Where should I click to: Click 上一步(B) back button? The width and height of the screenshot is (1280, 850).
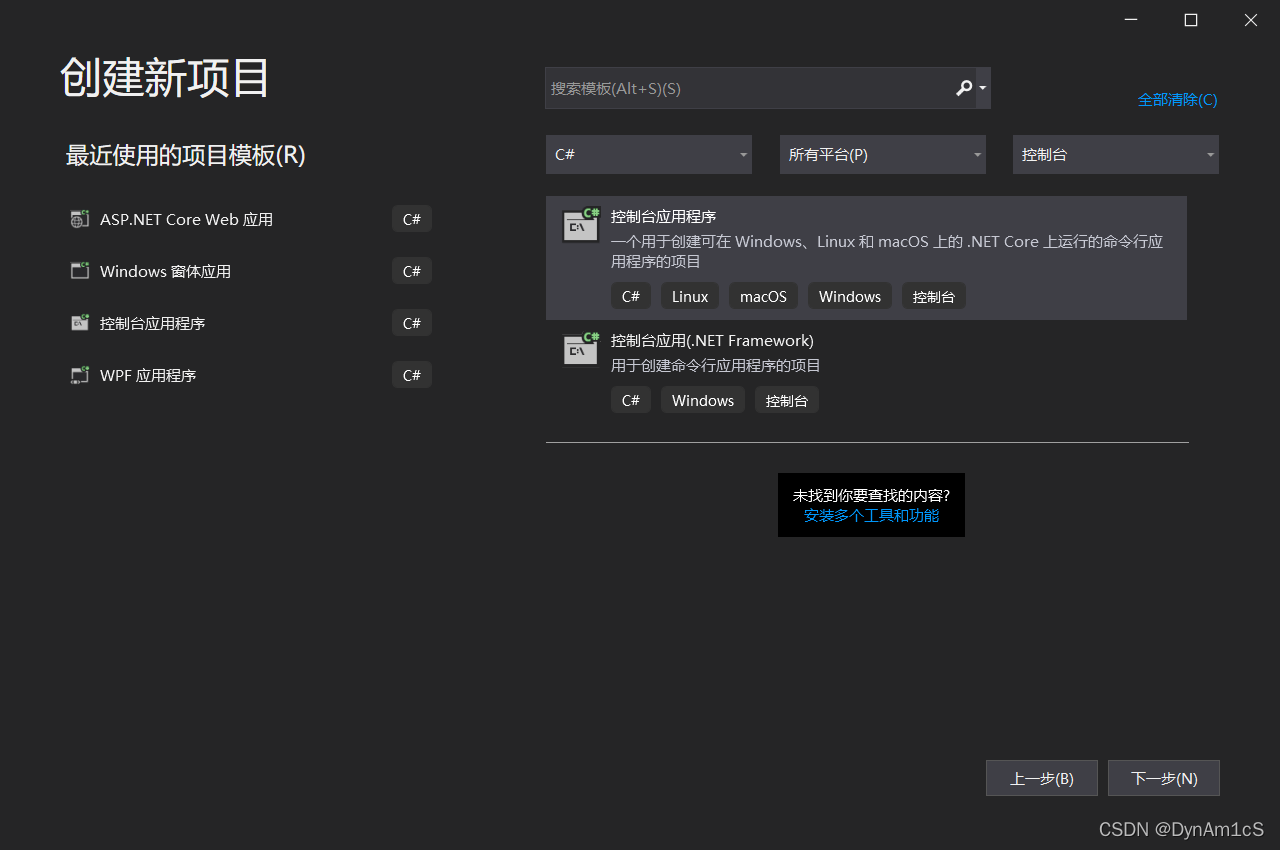(x=1042, y=778)
